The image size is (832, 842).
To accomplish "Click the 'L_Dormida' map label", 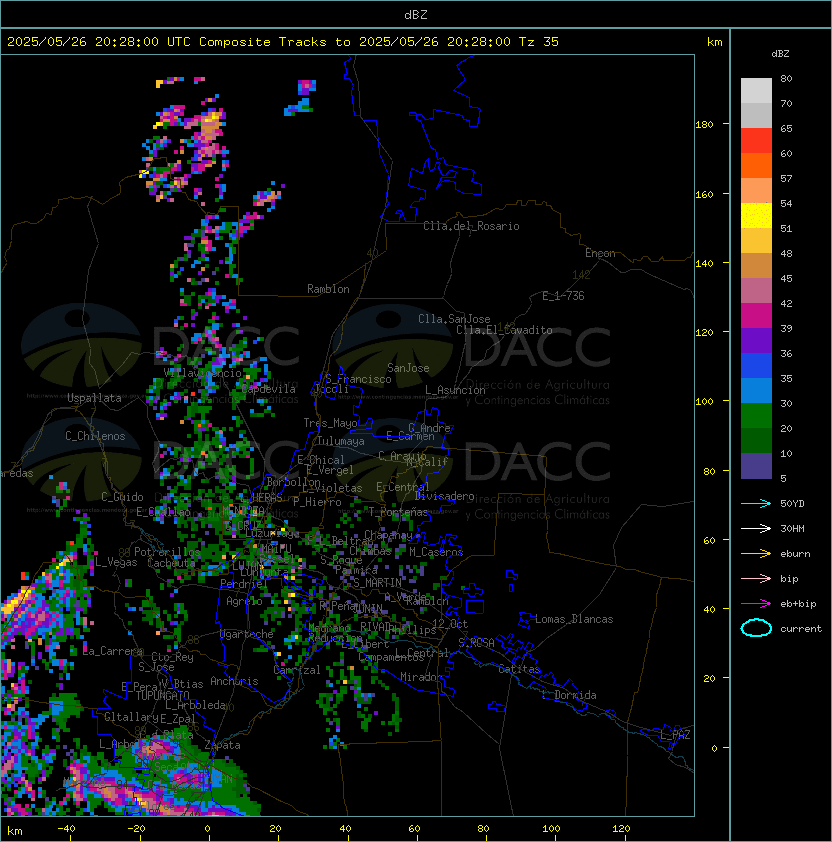I will (569, 695).
